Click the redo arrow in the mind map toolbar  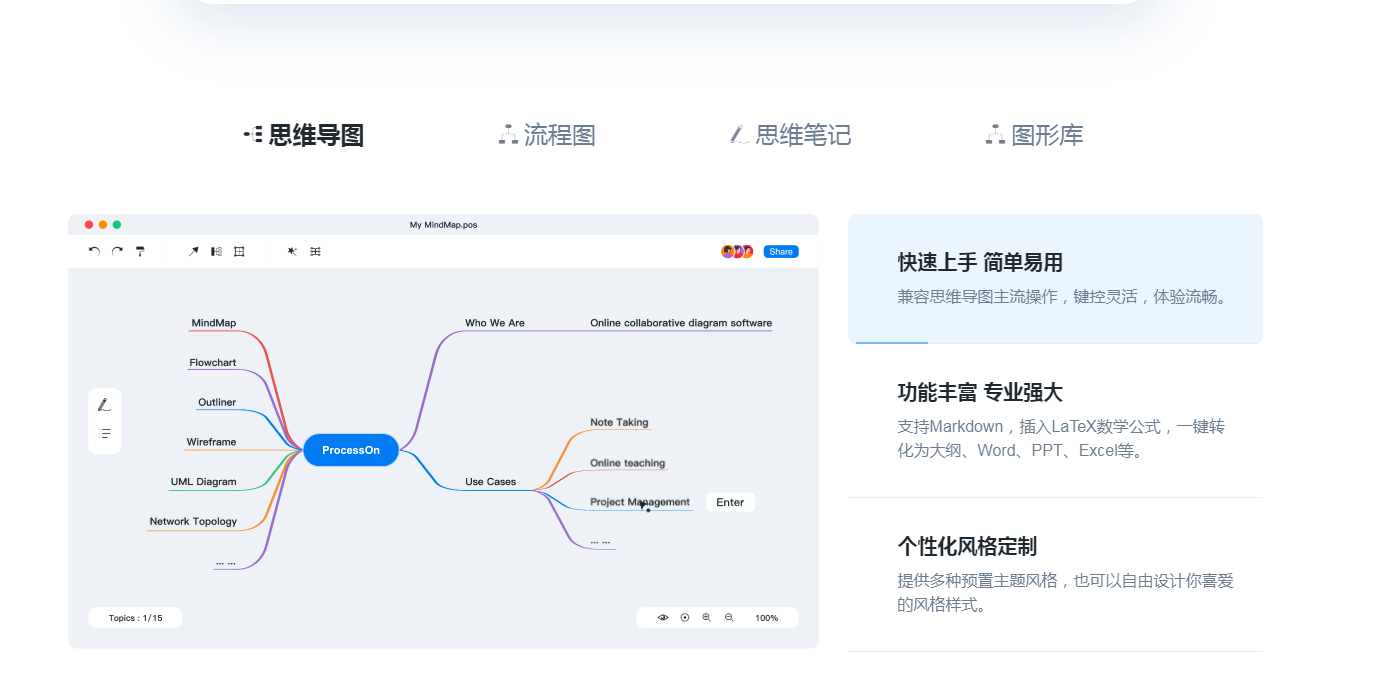pos(117,251)
